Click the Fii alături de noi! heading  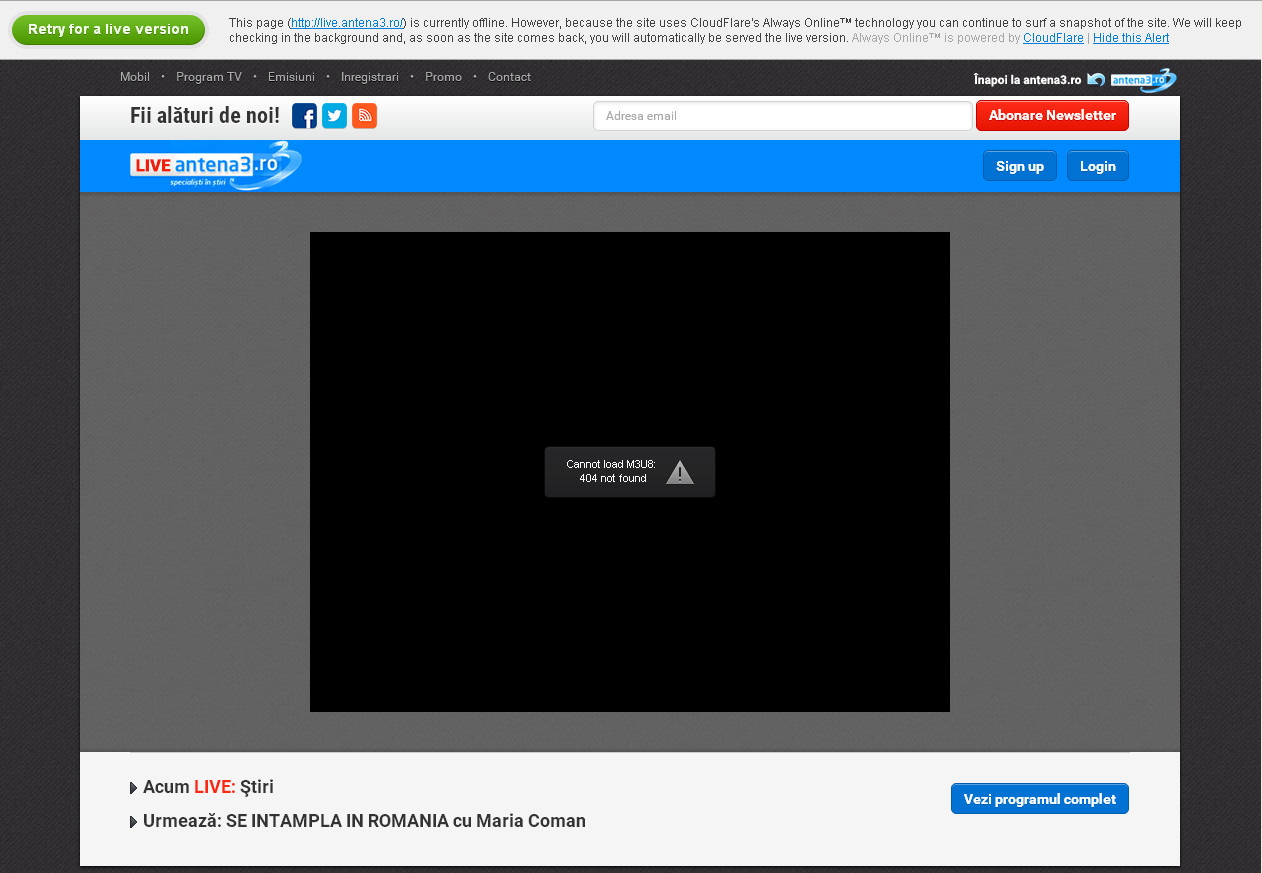coord(205,116)
